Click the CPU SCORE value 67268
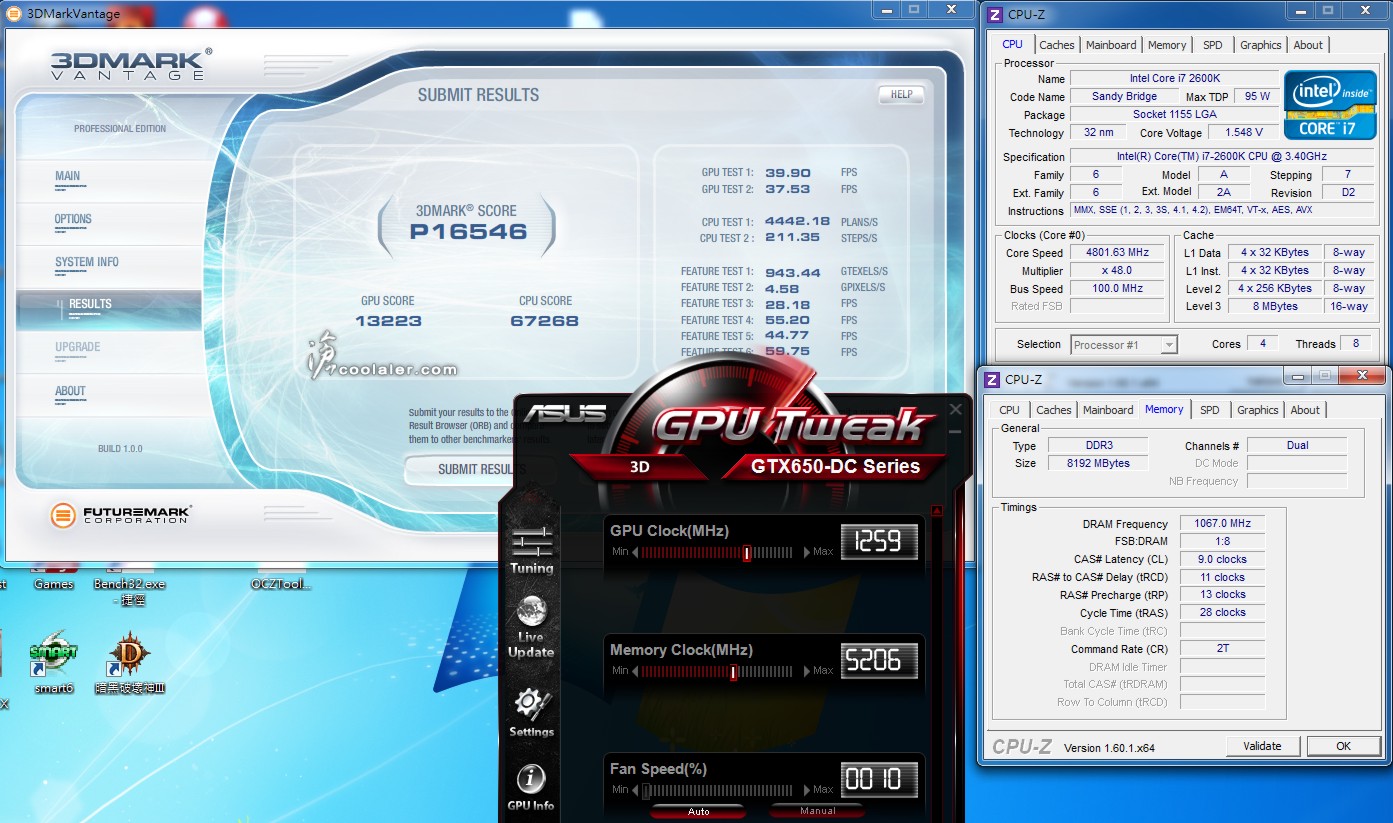This screenshot has width=1393, height=823. 545,321
